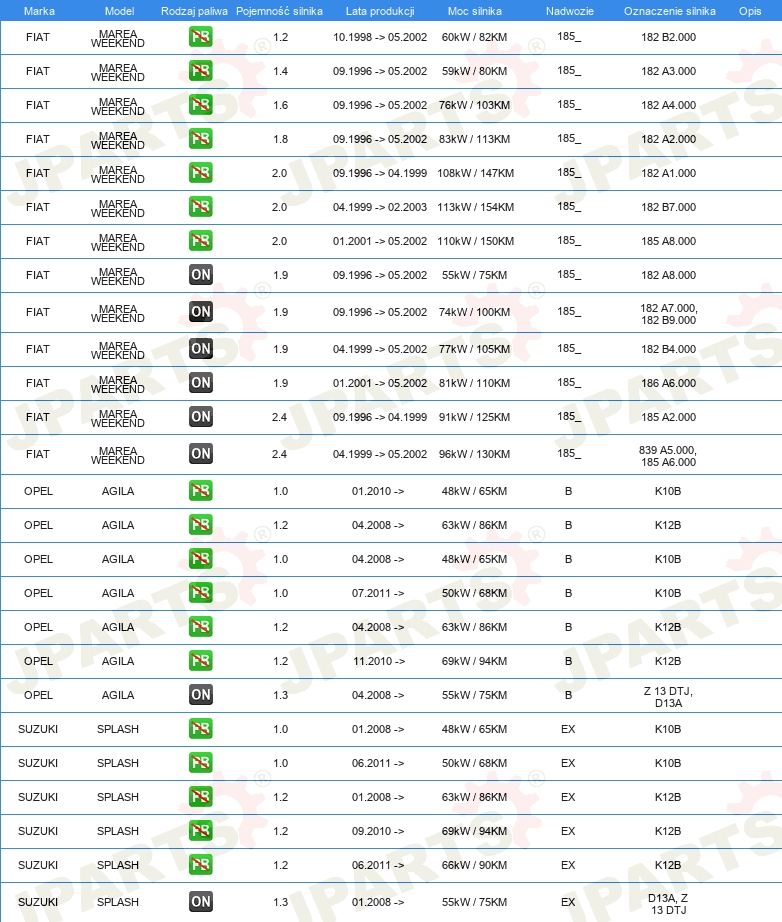This screenshot has height=922, width=782.
Task: Select the power cell 91kW / 125KM
Action: click(x=474, y=417)
